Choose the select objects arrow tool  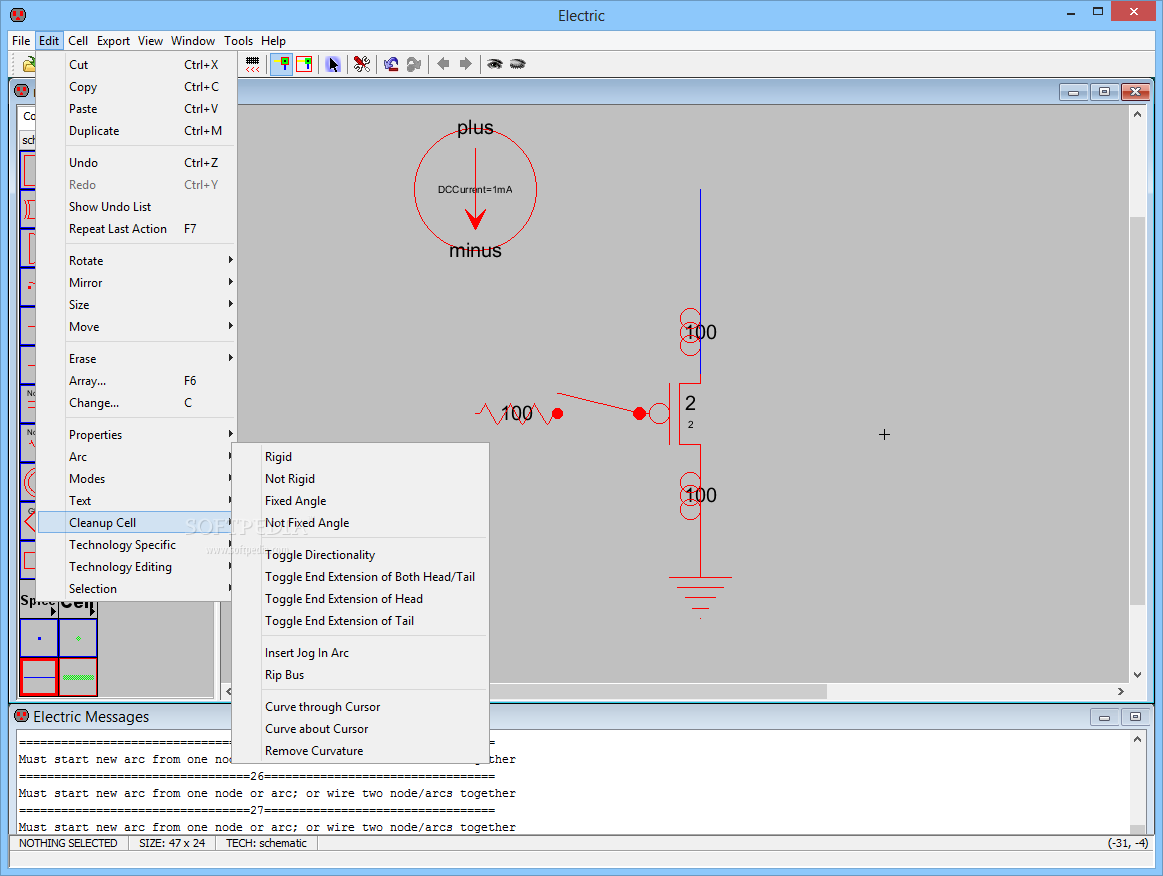[x=333, y=65]
